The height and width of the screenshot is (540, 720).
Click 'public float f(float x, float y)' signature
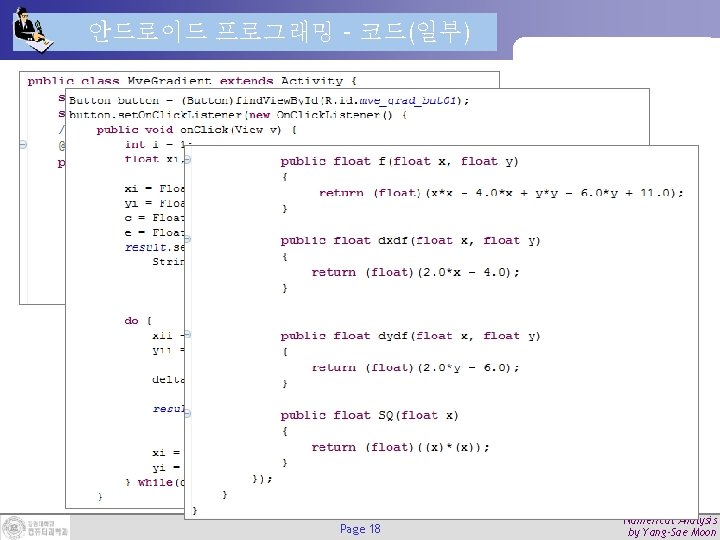[399, 162]
